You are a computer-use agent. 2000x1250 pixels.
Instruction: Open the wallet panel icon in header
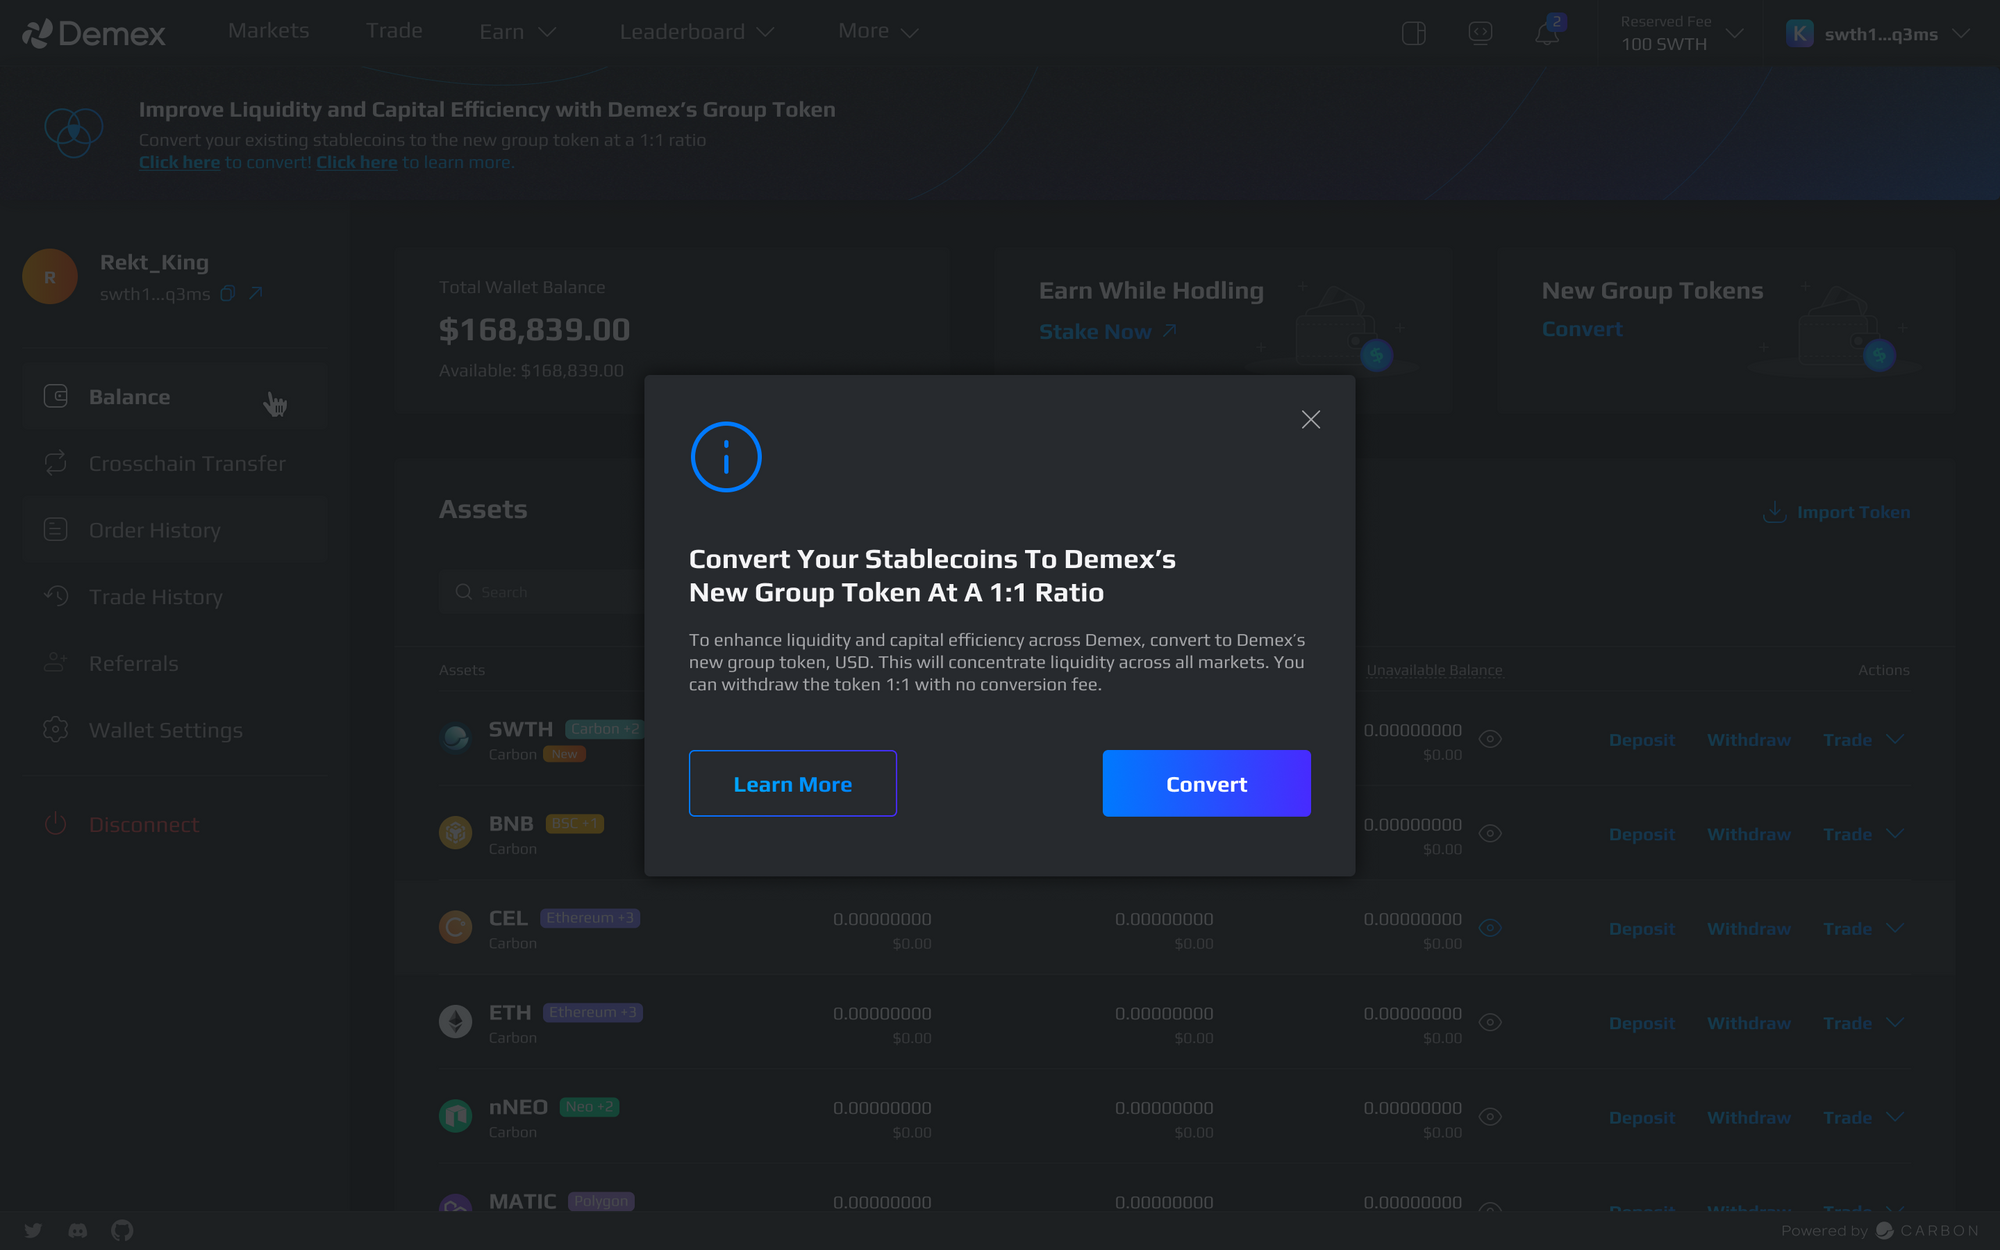point(1413,33)
